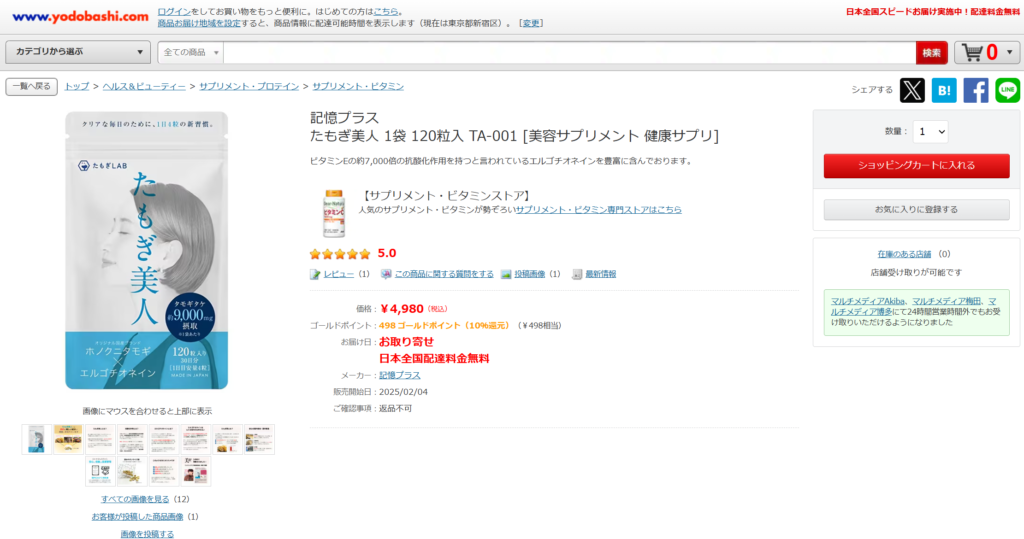Click お取り寄せ delivery status text
The height and width of the screenshot is (539, 1024).
tap(406, 342)
